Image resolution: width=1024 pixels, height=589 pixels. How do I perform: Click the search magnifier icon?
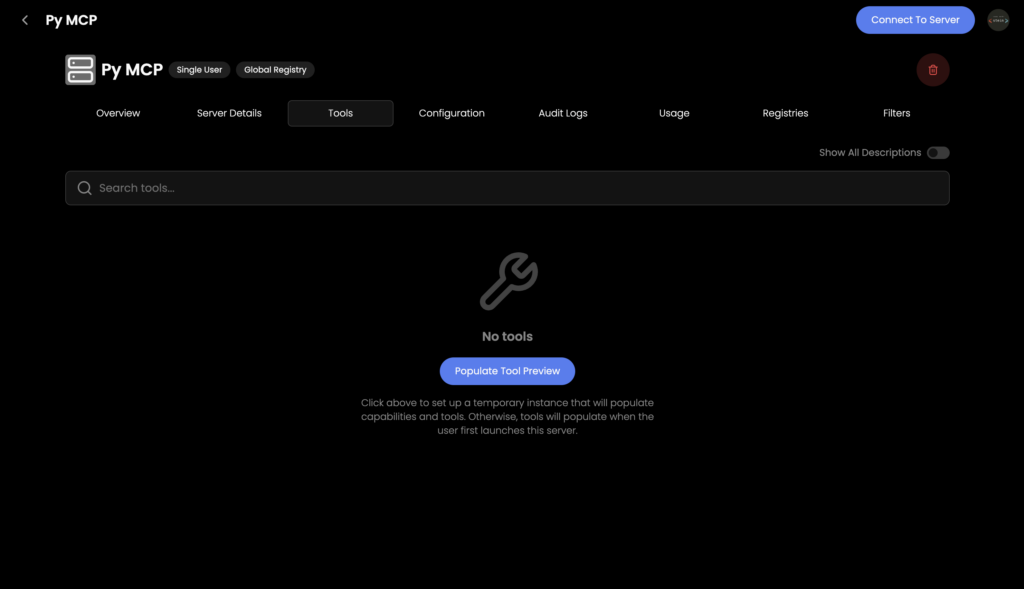tap(84, 188)
